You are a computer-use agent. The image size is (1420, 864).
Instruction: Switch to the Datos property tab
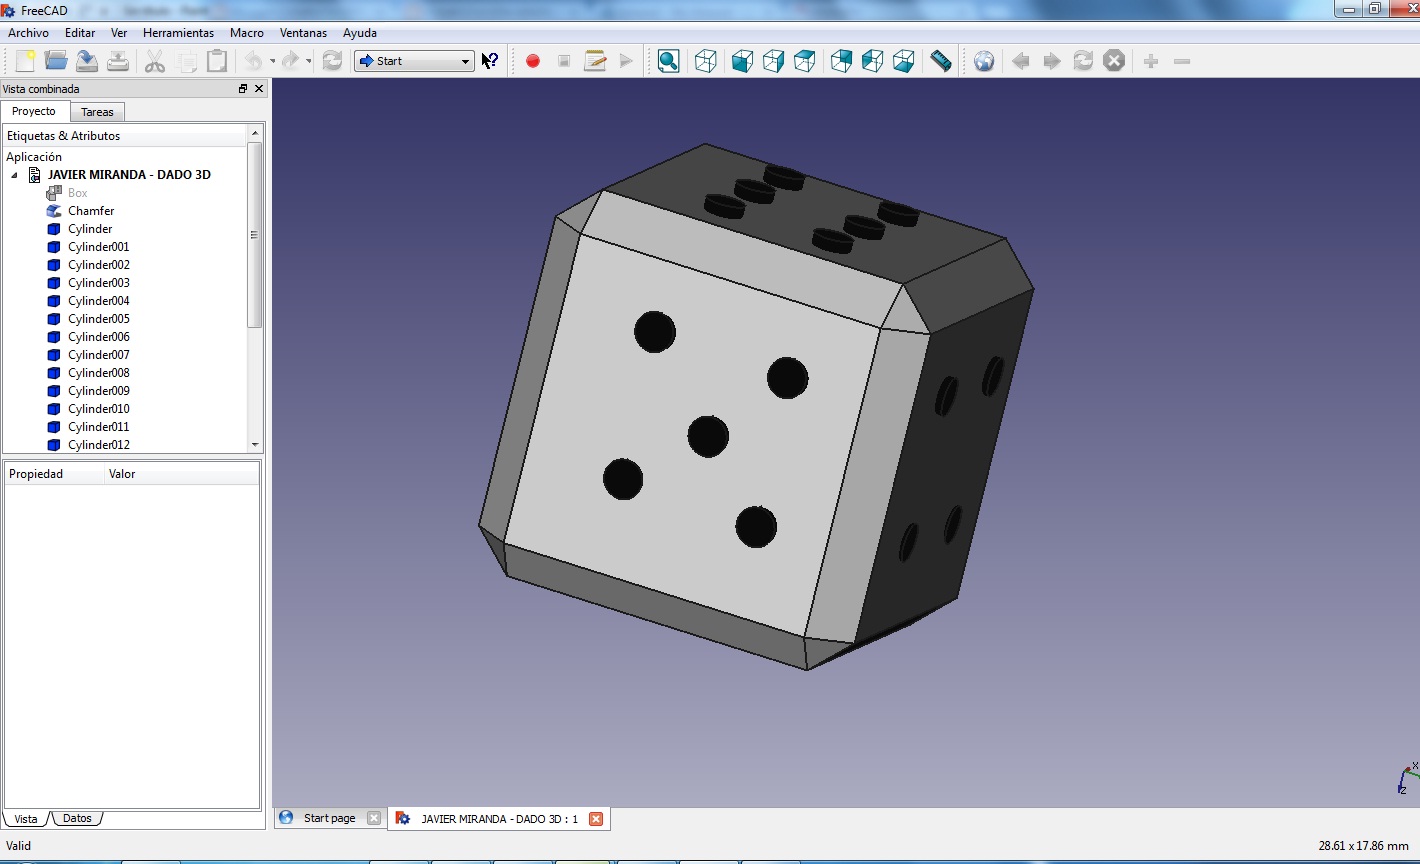(77, 819)
